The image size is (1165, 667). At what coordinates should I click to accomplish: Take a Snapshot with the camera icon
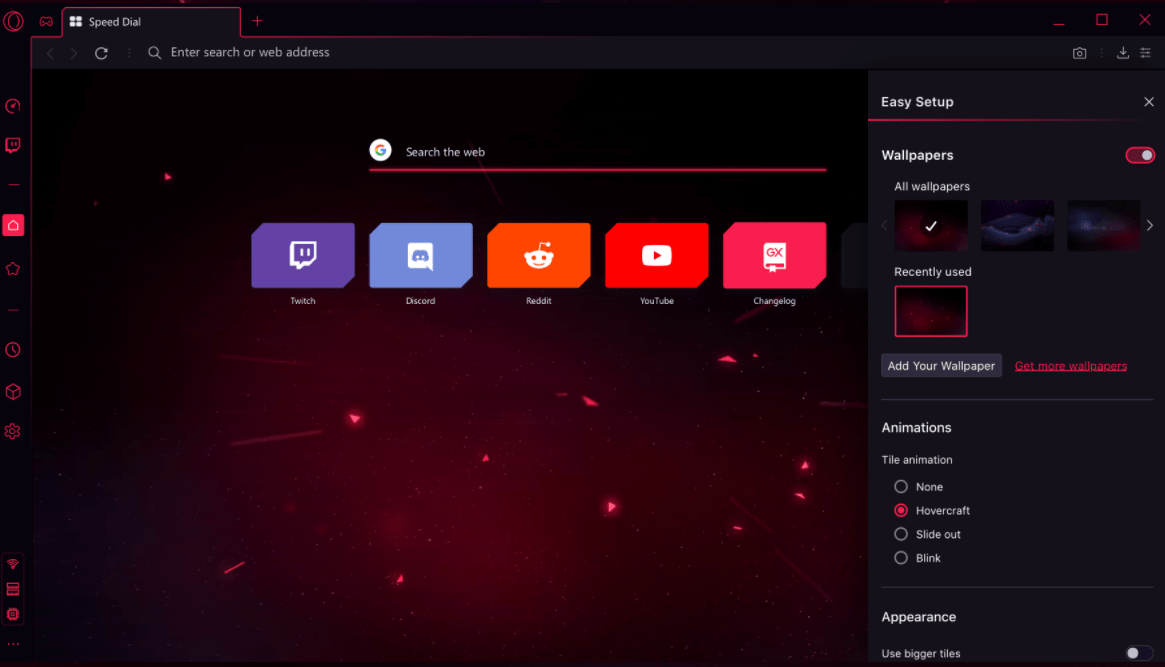pyautogui.click(x=1079, y=52)
